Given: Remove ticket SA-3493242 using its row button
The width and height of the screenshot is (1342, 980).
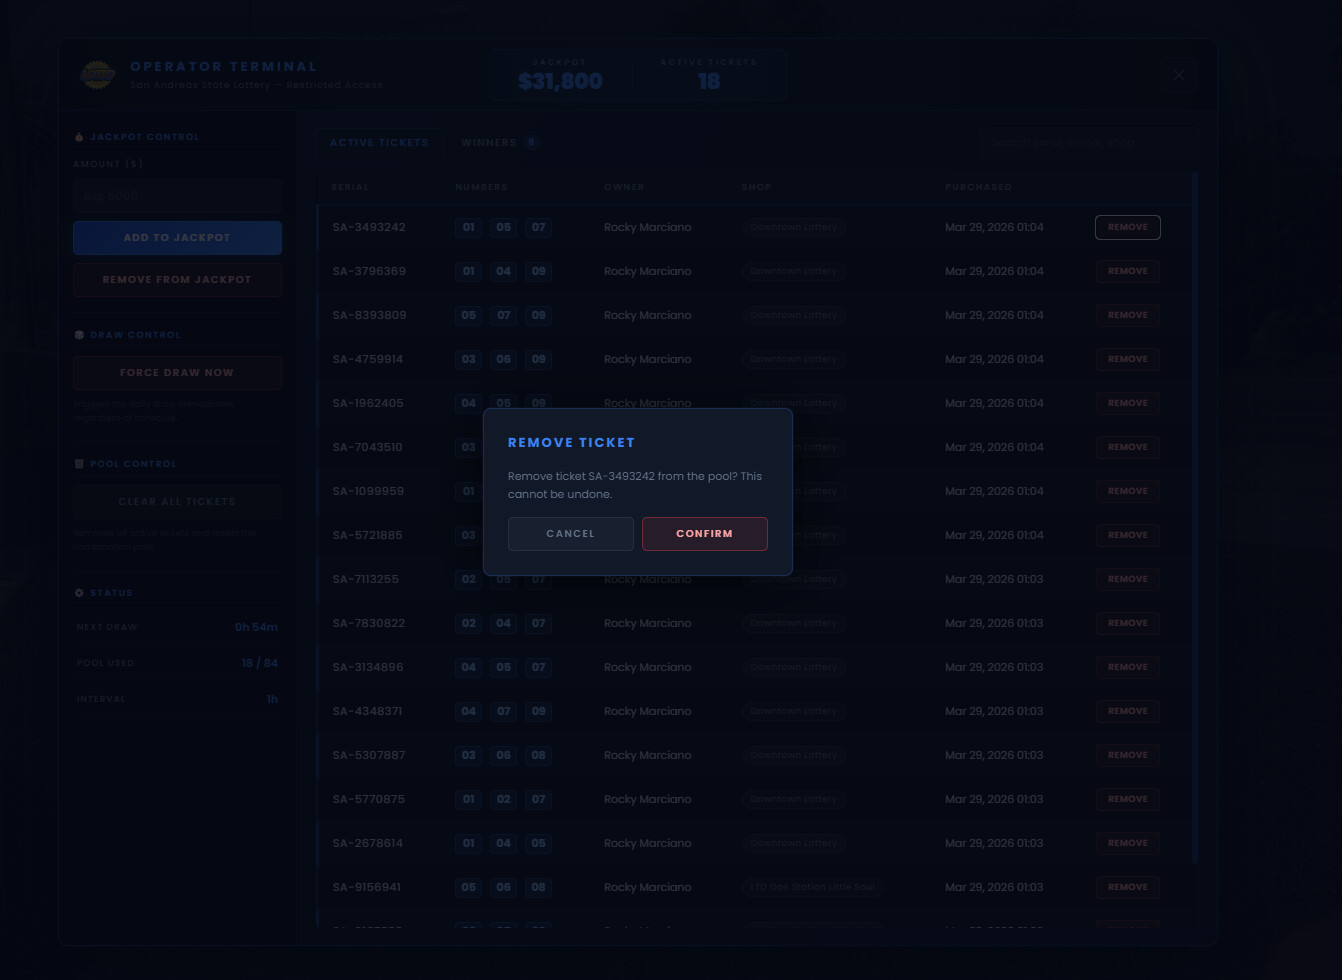Looking at the screenshot, I should tap(1128, 227).
